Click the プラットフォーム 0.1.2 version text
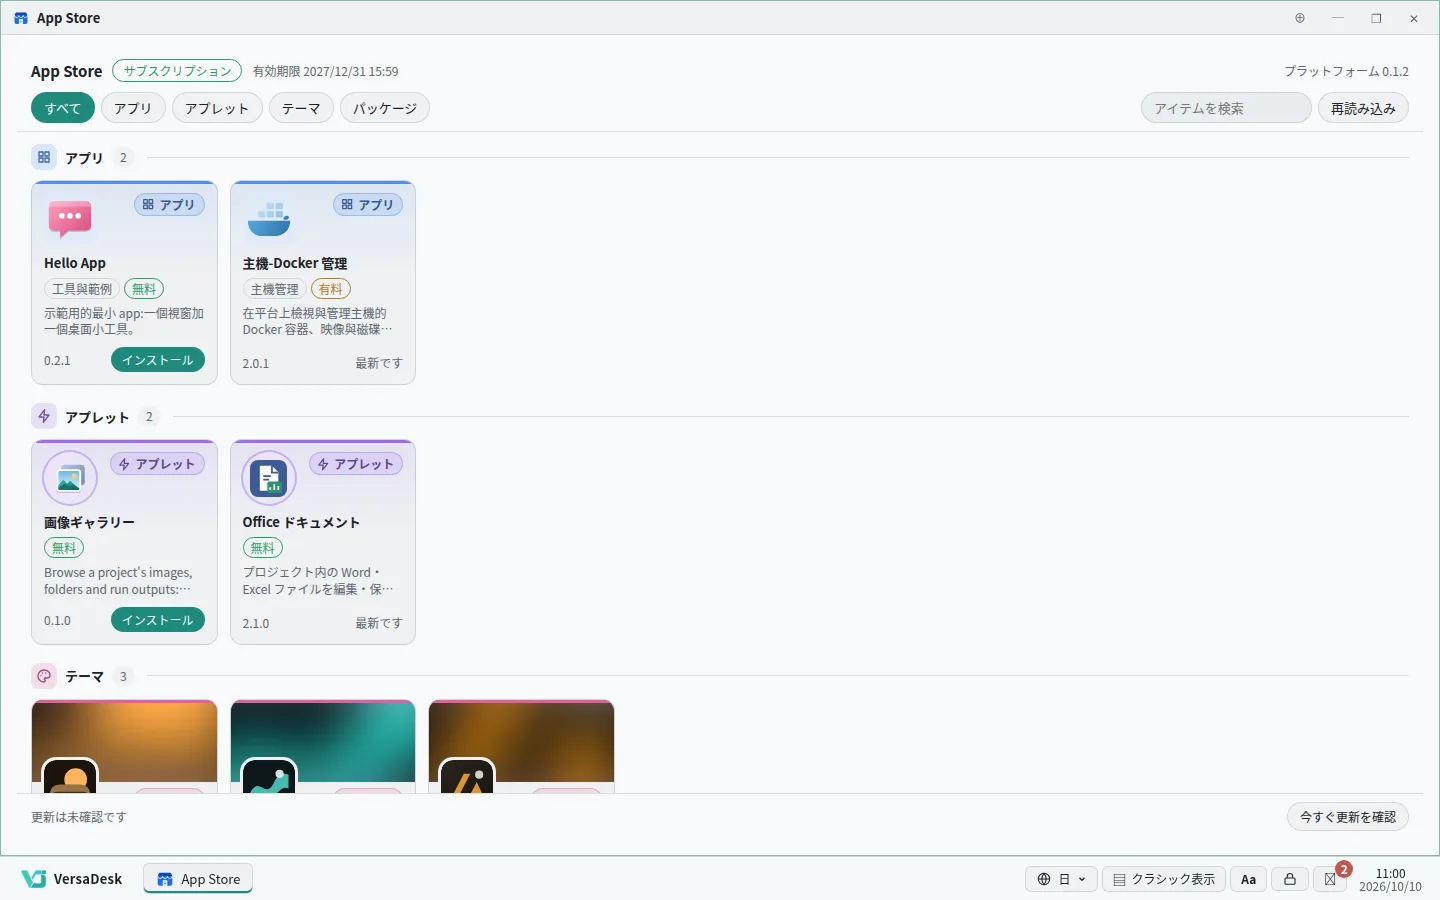The height and width of the screenshot is (900, 1440). click(x=1346, y=71)
